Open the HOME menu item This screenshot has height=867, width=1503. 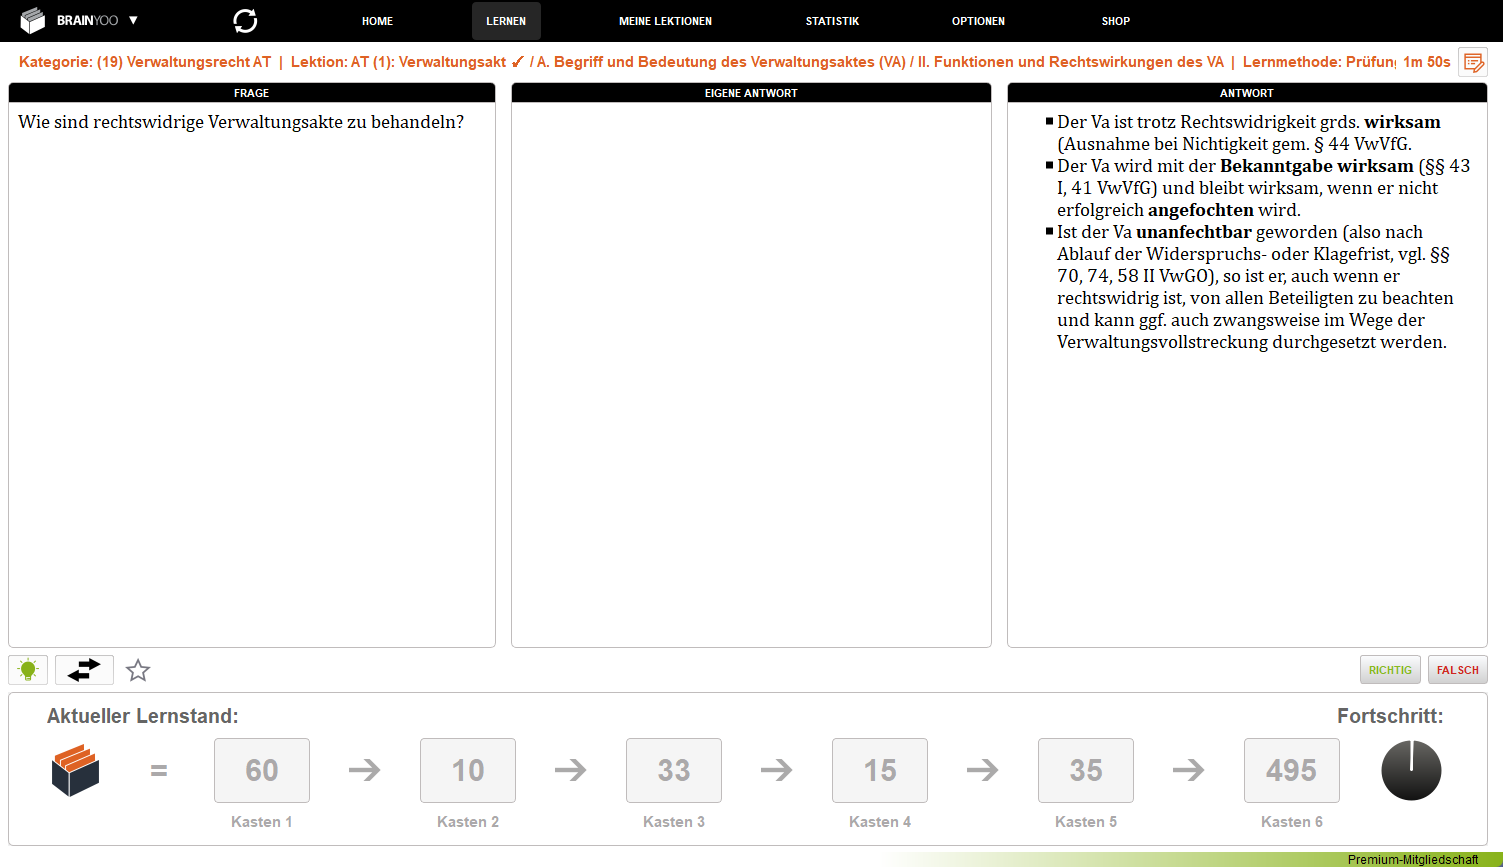coord(377,21)
